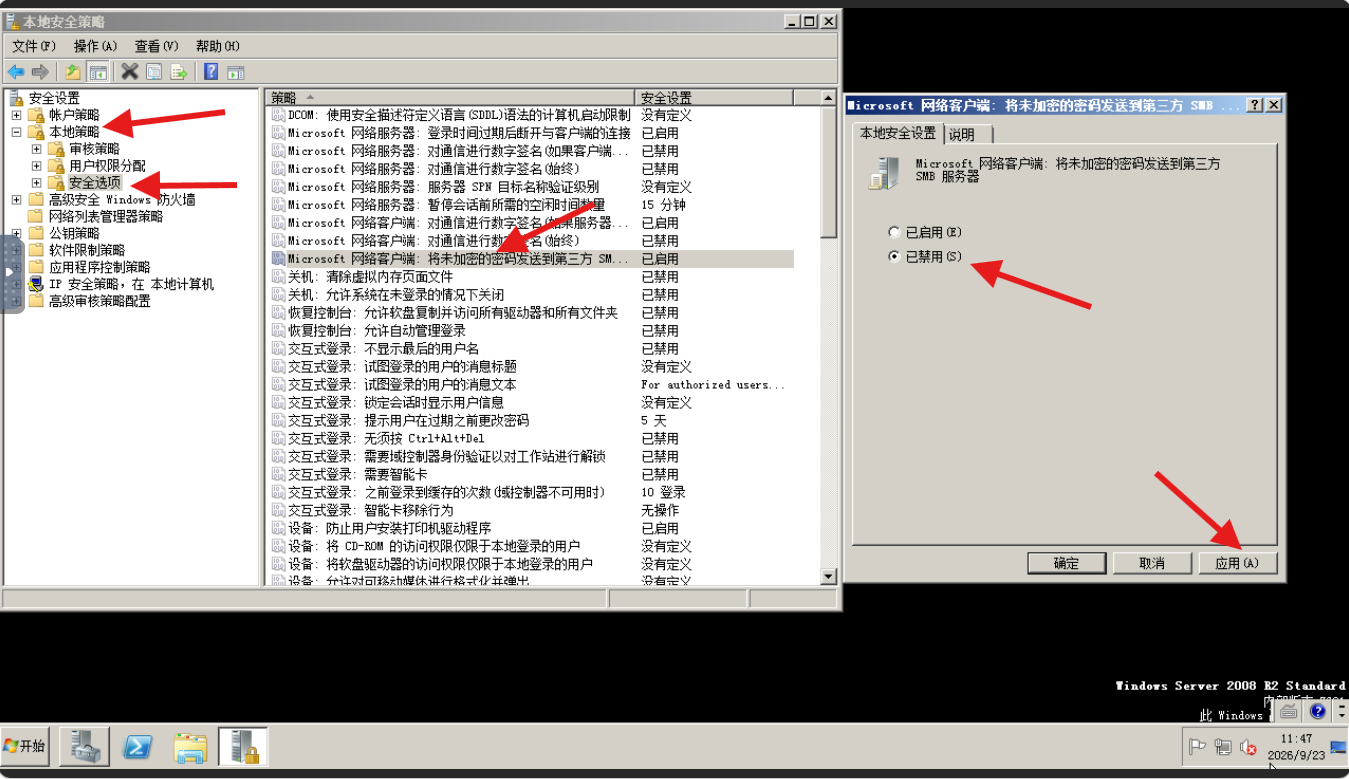Sort by the 策略 column header
The image size is (1349, 779).
(x=451, y=98)
